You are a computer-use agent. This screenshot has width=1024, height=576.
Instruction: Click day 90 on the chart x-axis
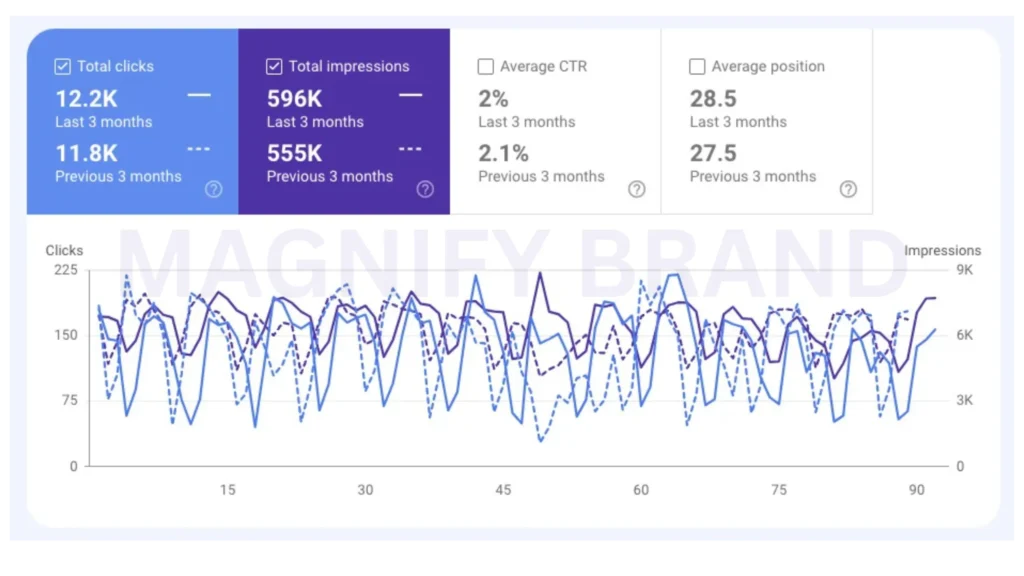(x=916, y=490)
